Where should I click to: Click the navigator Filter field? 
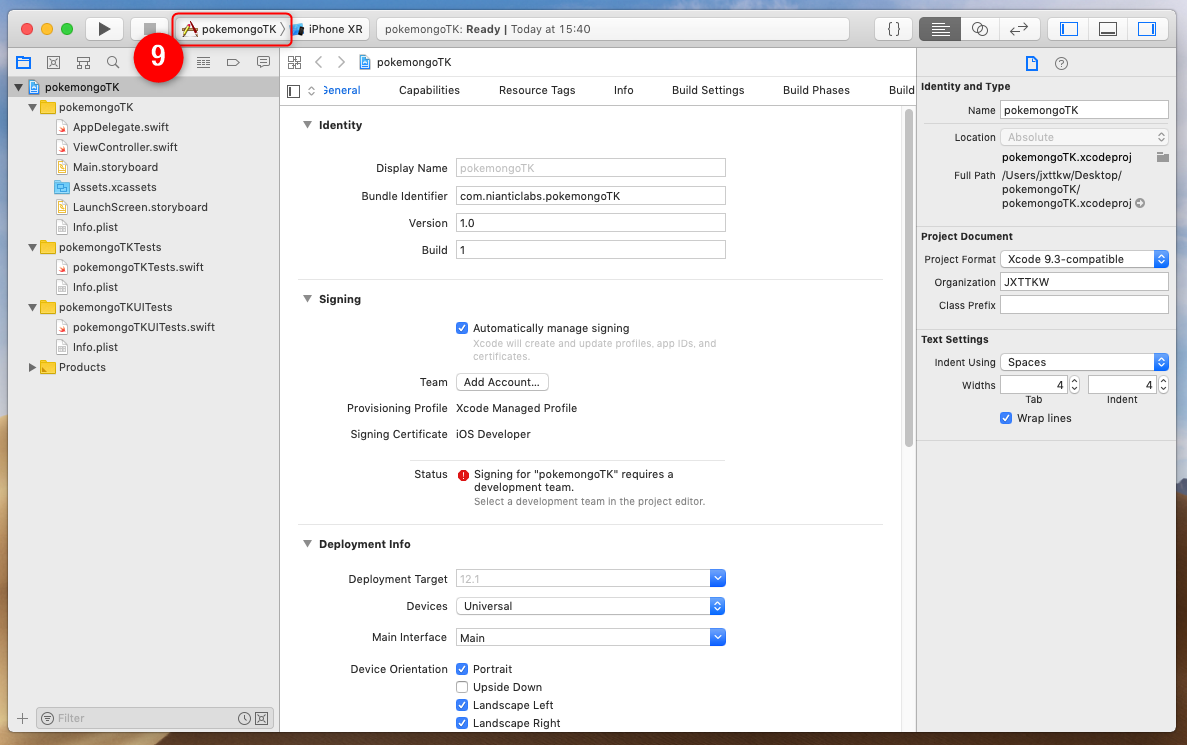coord(155,719)
